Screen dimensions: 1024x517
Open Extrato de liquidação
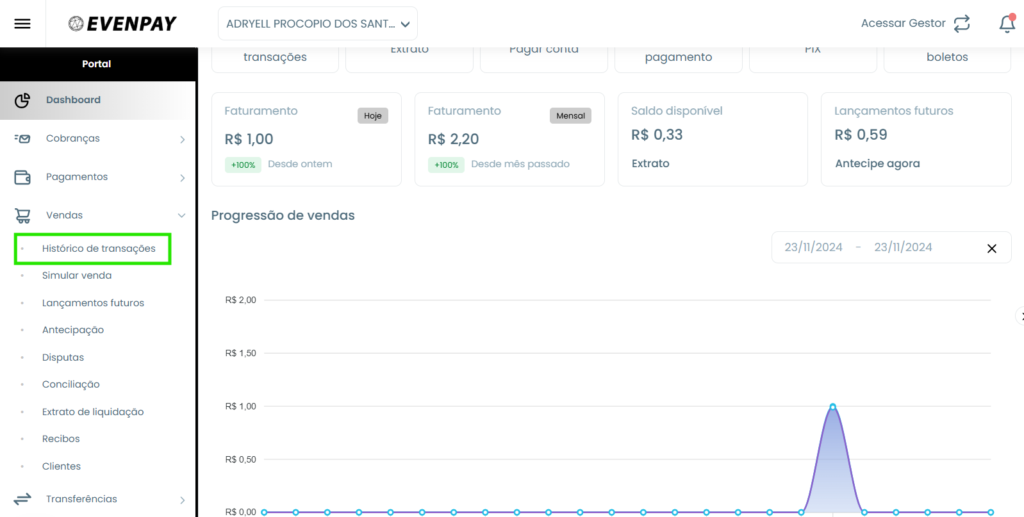(93, 412)
